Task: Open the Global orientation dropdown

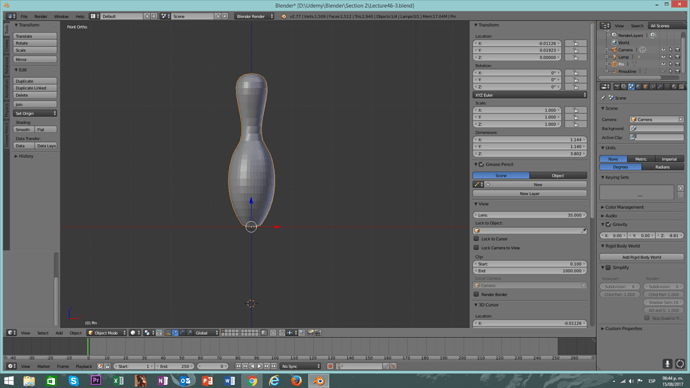Action: coord(206,333)
